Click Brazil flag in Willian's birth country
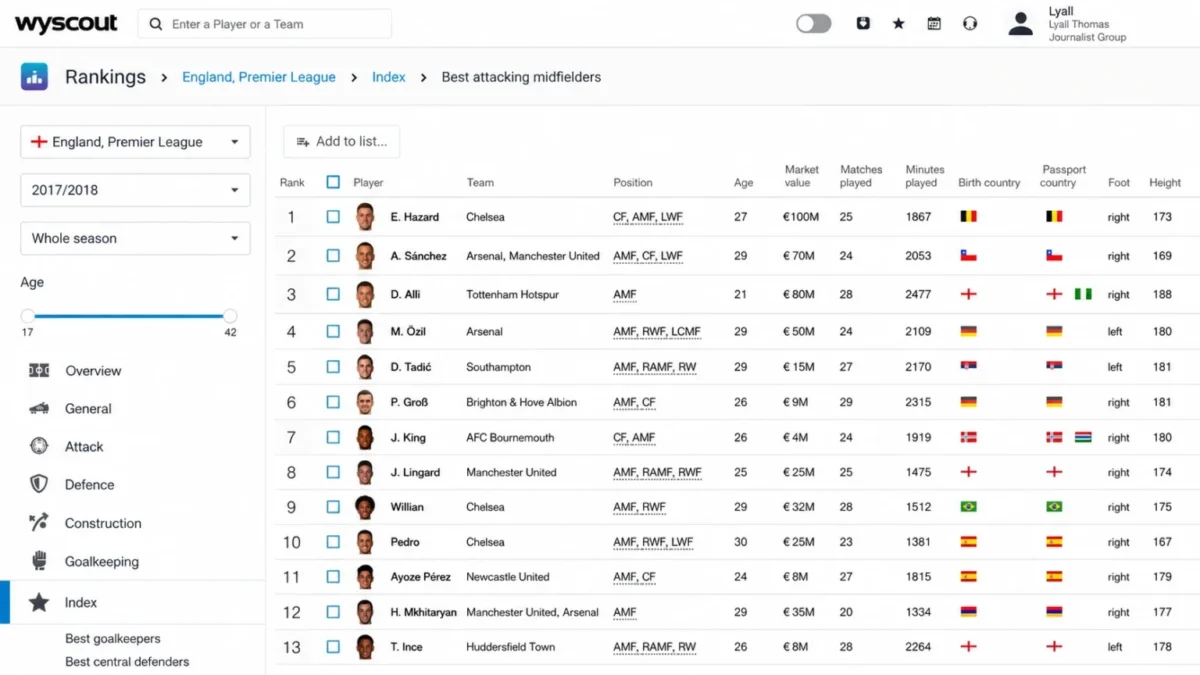 [x=968, y=507]
